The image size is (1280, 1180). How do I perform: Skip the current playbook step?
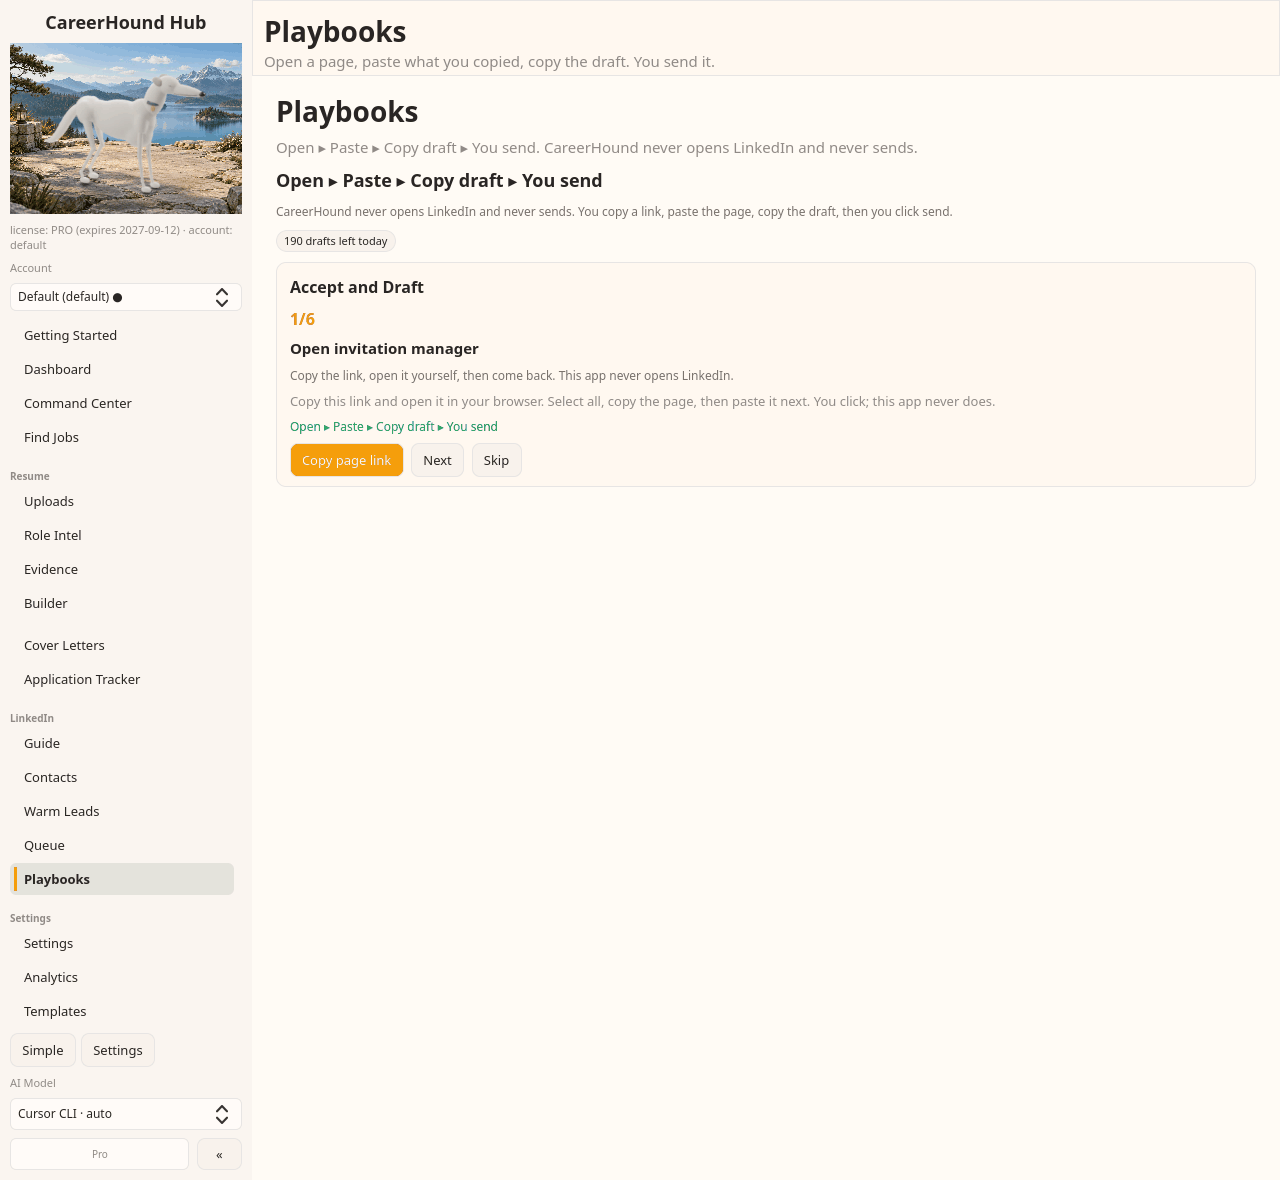point(496,460)
